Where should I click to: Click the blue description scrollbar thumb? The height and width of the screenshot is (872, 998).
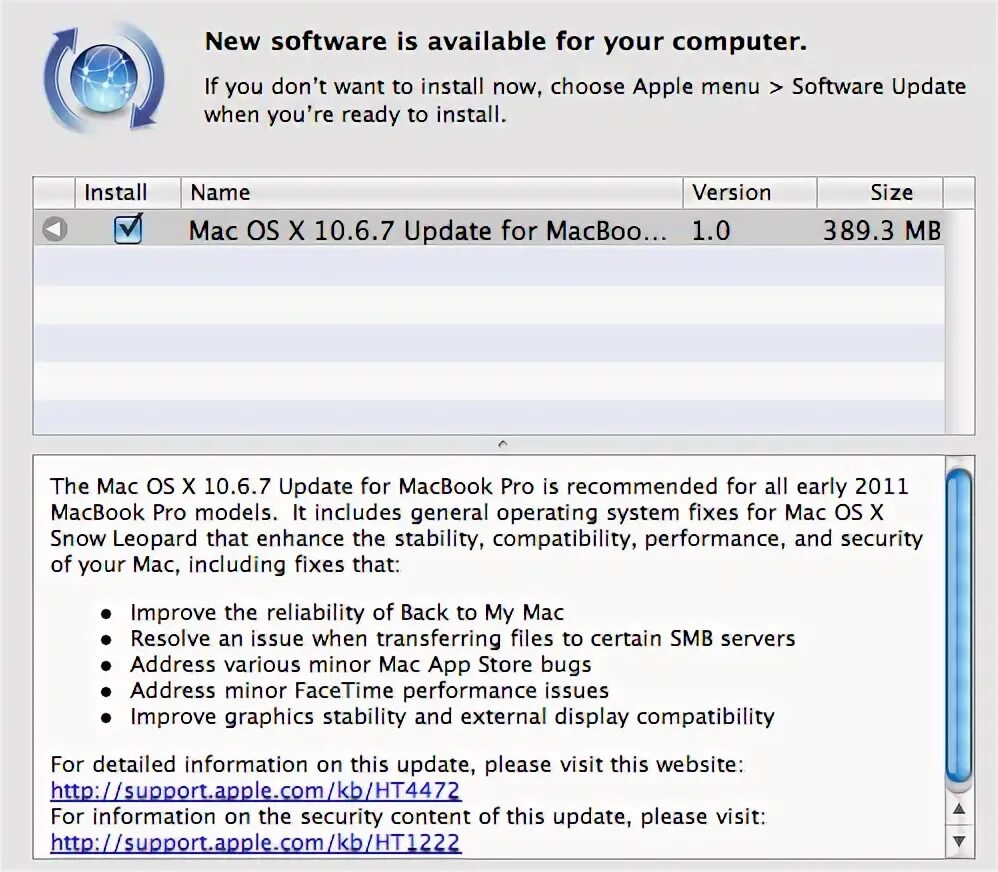pyautogui.click(x=959, y=626)
